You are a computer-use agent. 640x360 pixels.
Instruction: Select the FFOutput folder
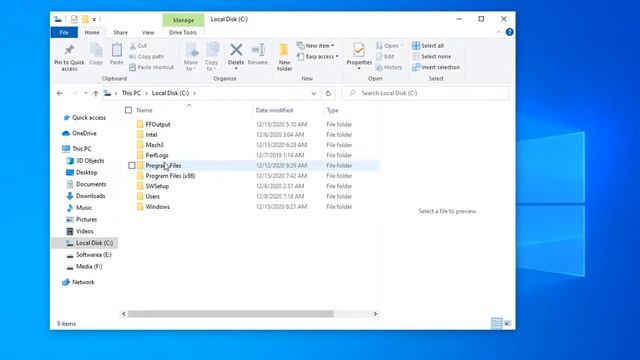158,124
